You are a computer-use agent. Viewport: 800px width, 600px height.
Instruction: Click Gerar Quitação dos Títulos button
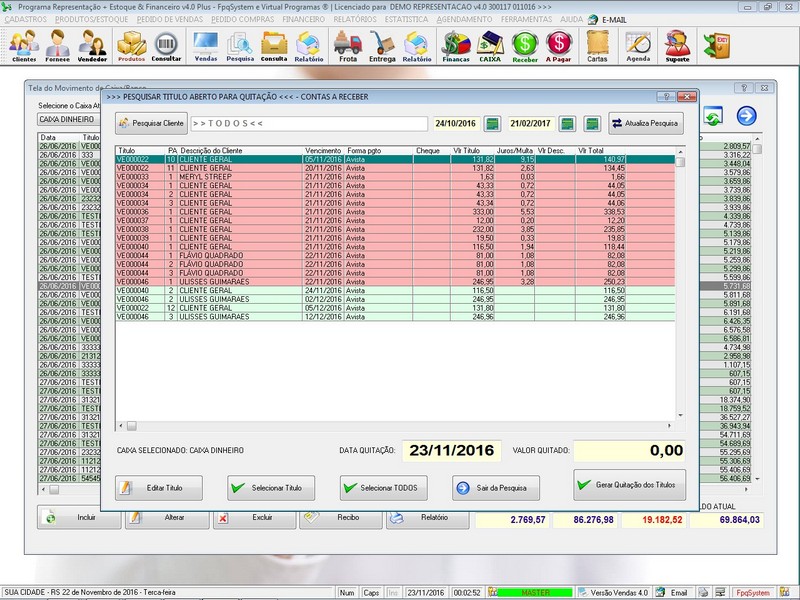(x=630, y=485)
